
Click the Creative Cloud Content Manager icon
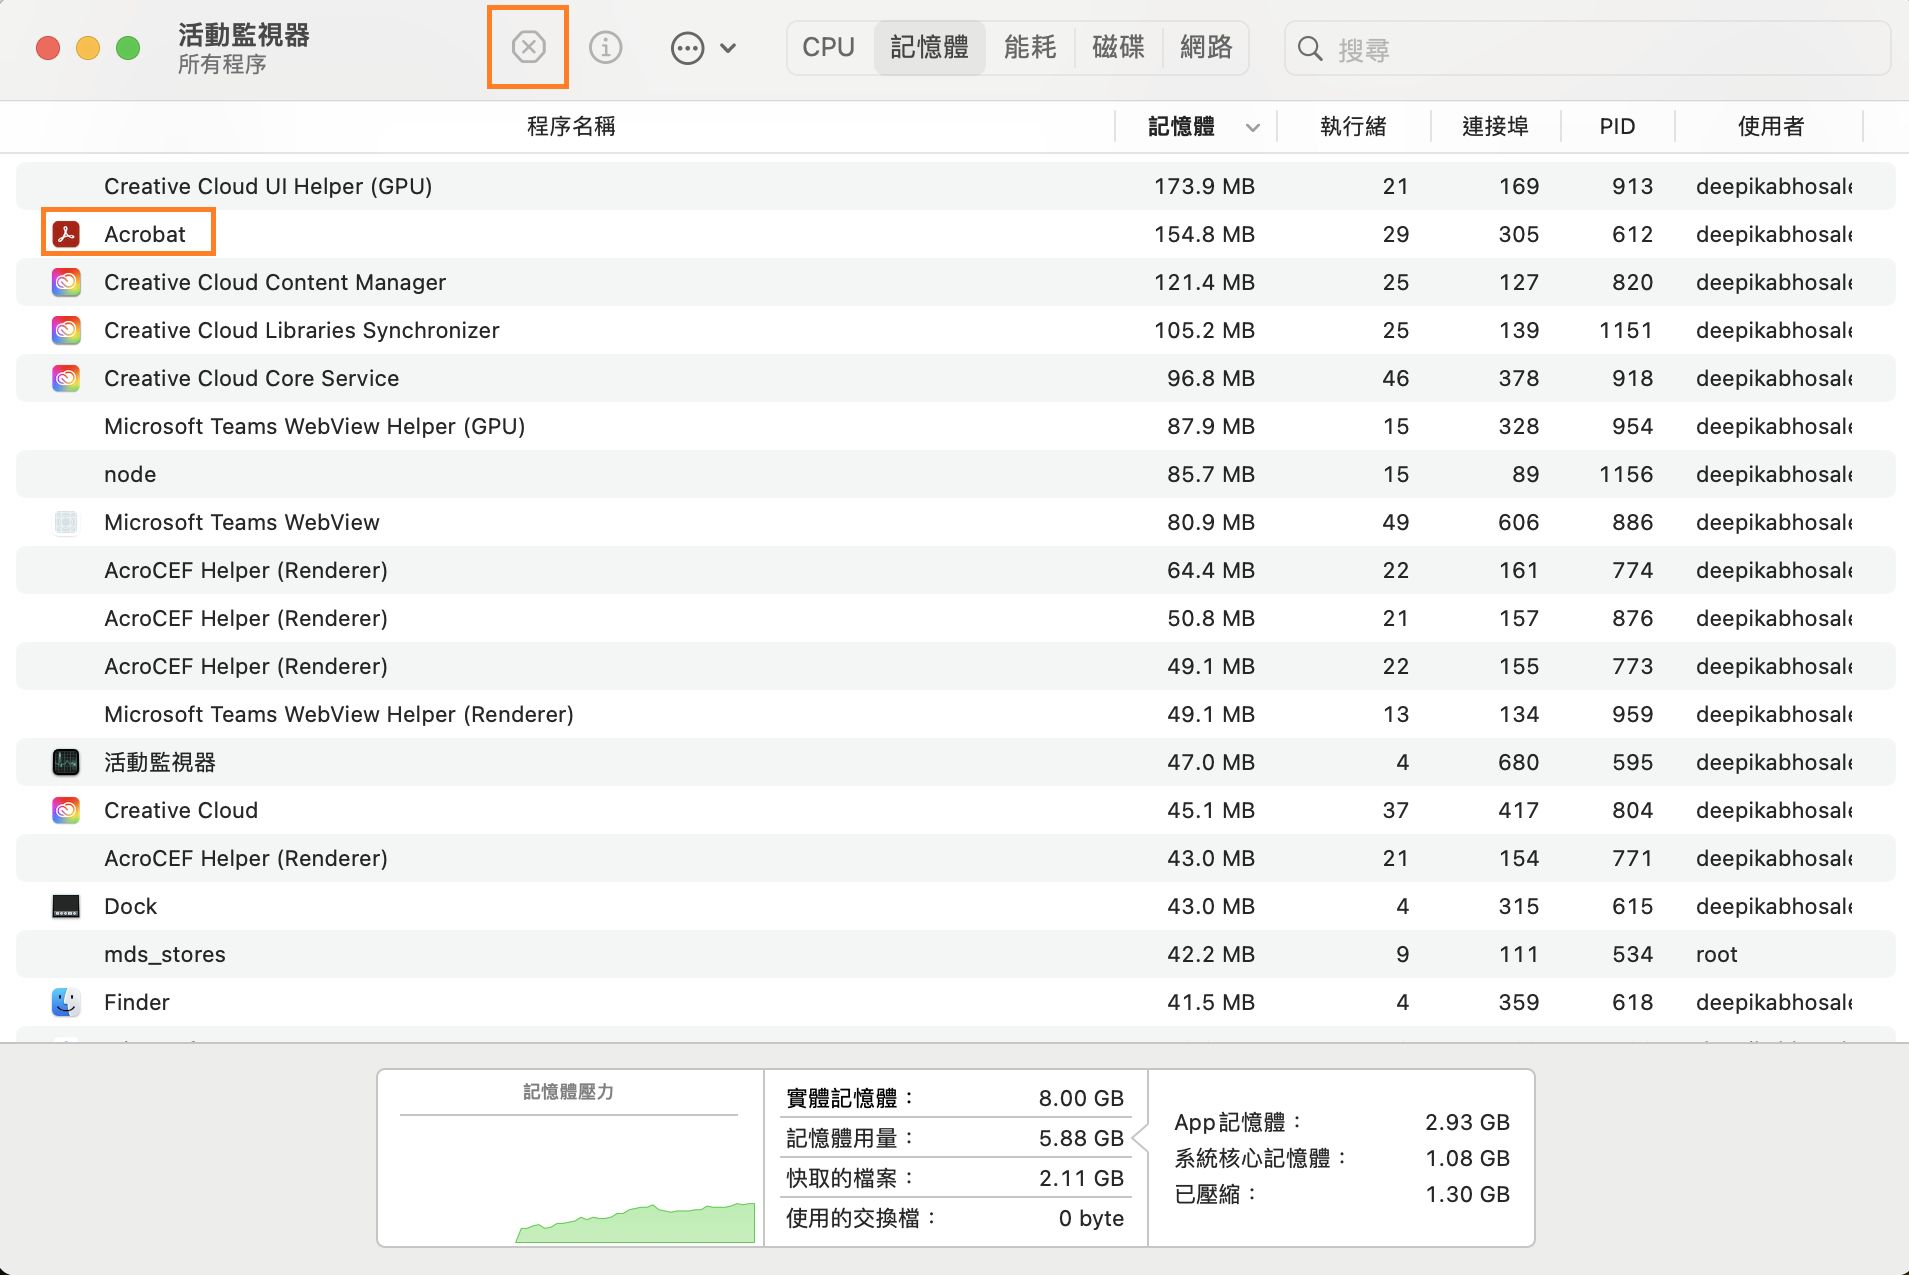point(66,281)
